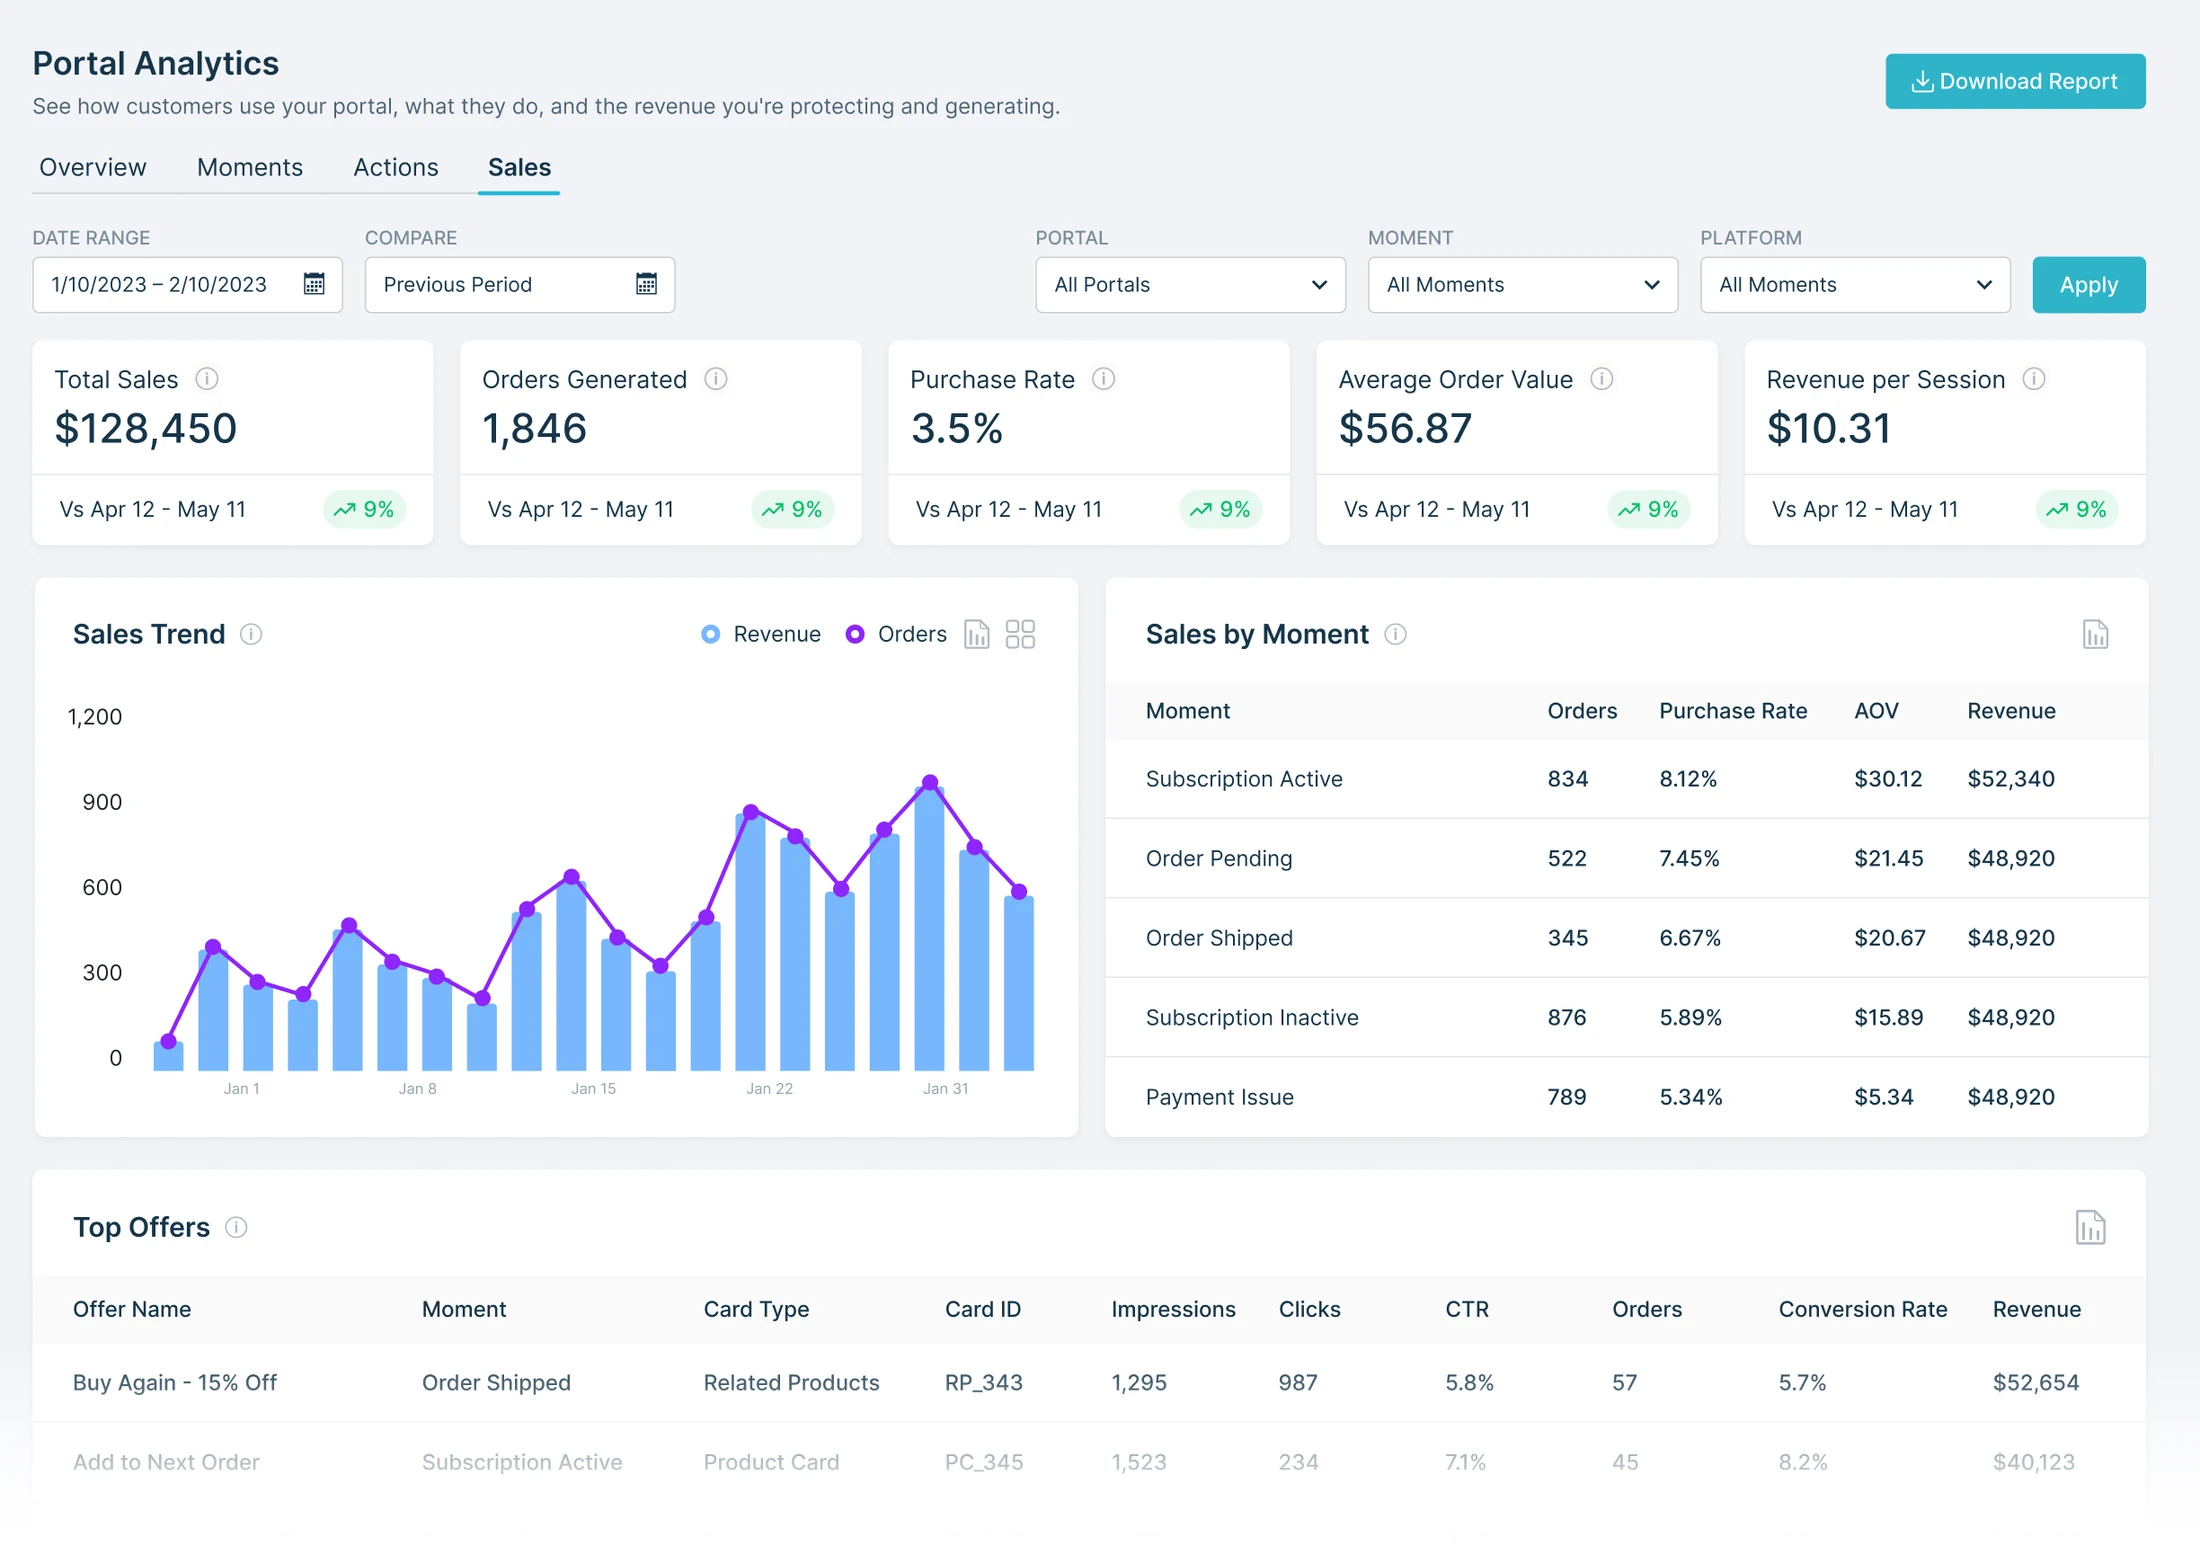Select the Sales tab
The width and height of the screenshot is (2200, 1546).
click(x=519, y=167)
